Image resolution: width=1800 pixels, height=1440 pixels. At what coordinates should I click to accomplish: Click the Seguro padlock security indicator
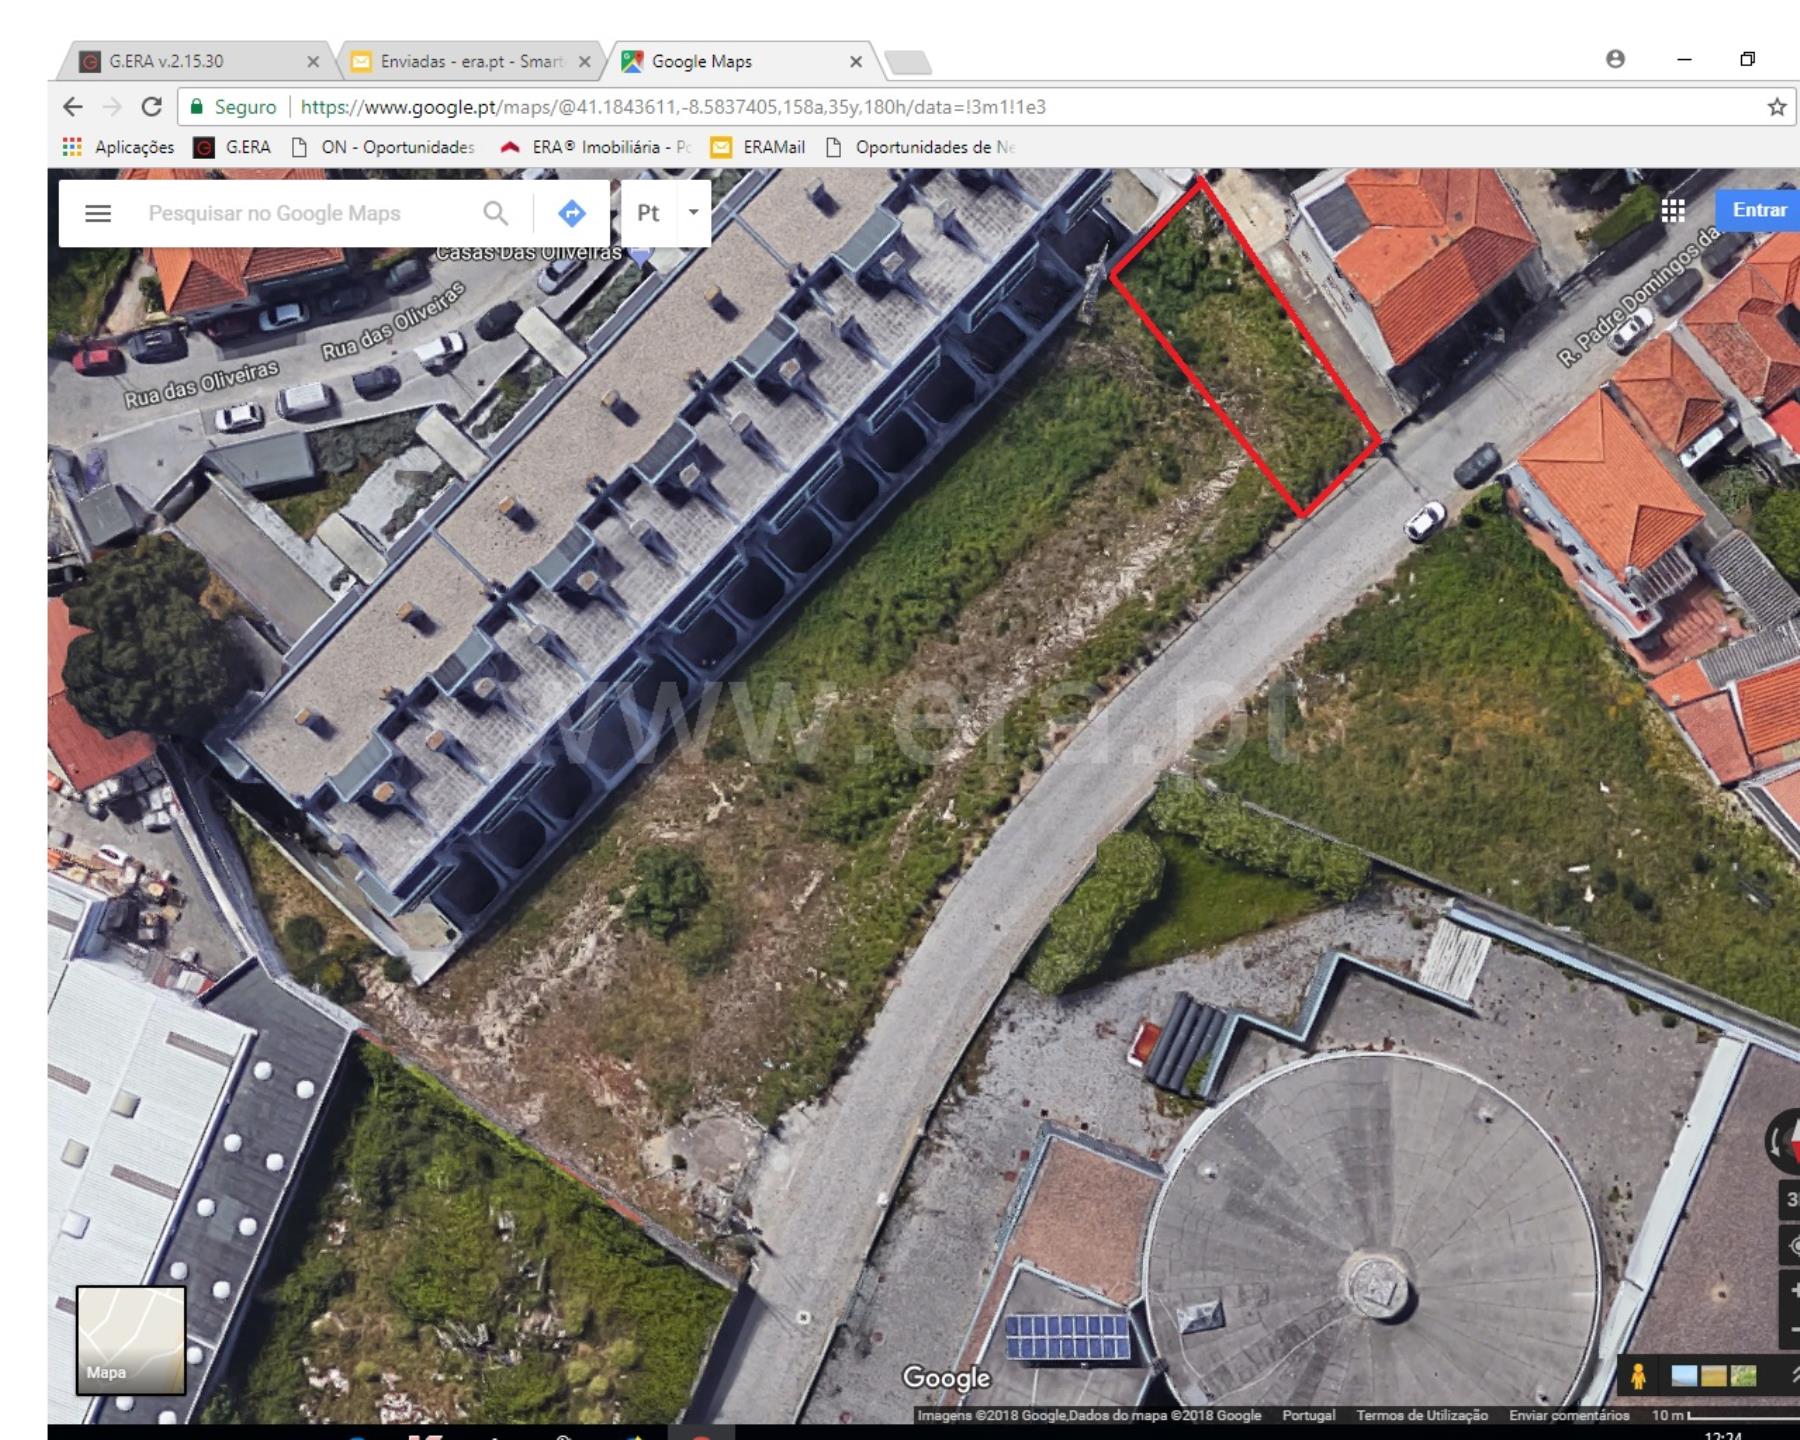coord(233,106)
